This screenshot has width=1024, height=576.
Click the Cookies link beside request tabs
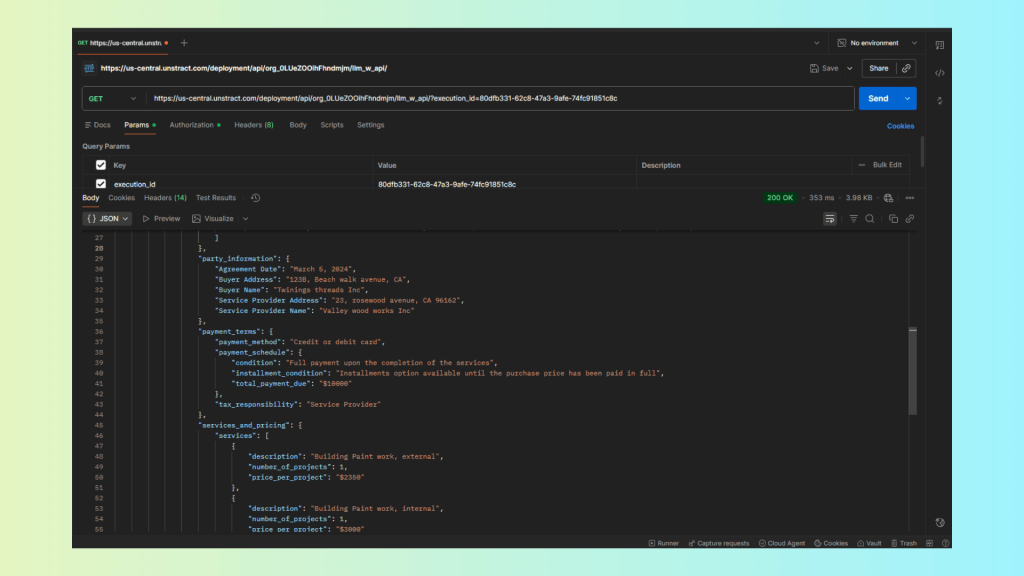click(x=900, y=126)
